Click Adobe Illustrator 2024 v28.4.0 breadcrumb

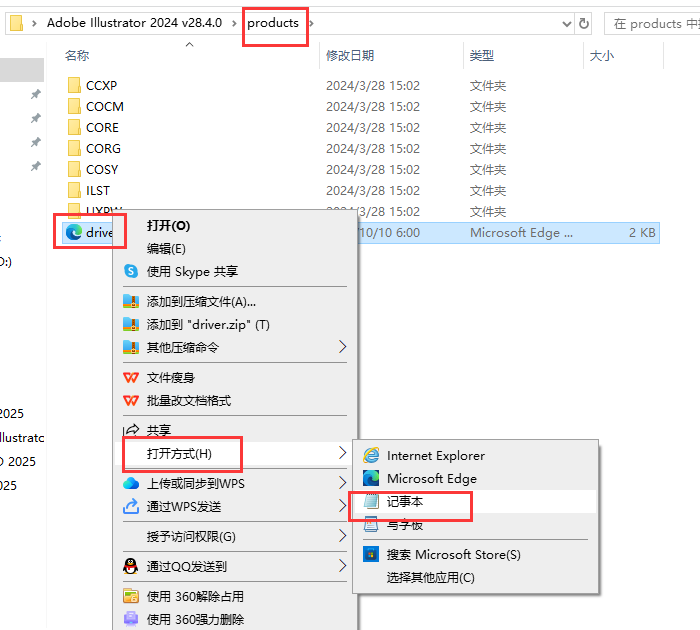pyautogui.click(x=134, y=23)
